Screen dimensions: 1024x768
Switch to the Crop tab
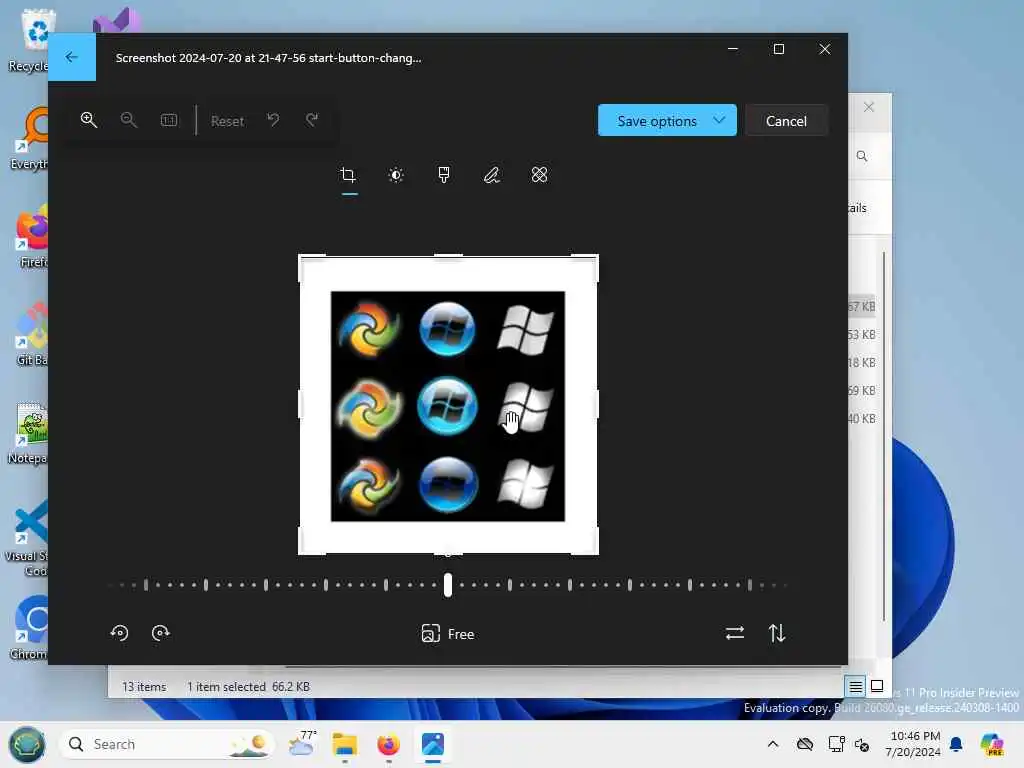point(348,175)
